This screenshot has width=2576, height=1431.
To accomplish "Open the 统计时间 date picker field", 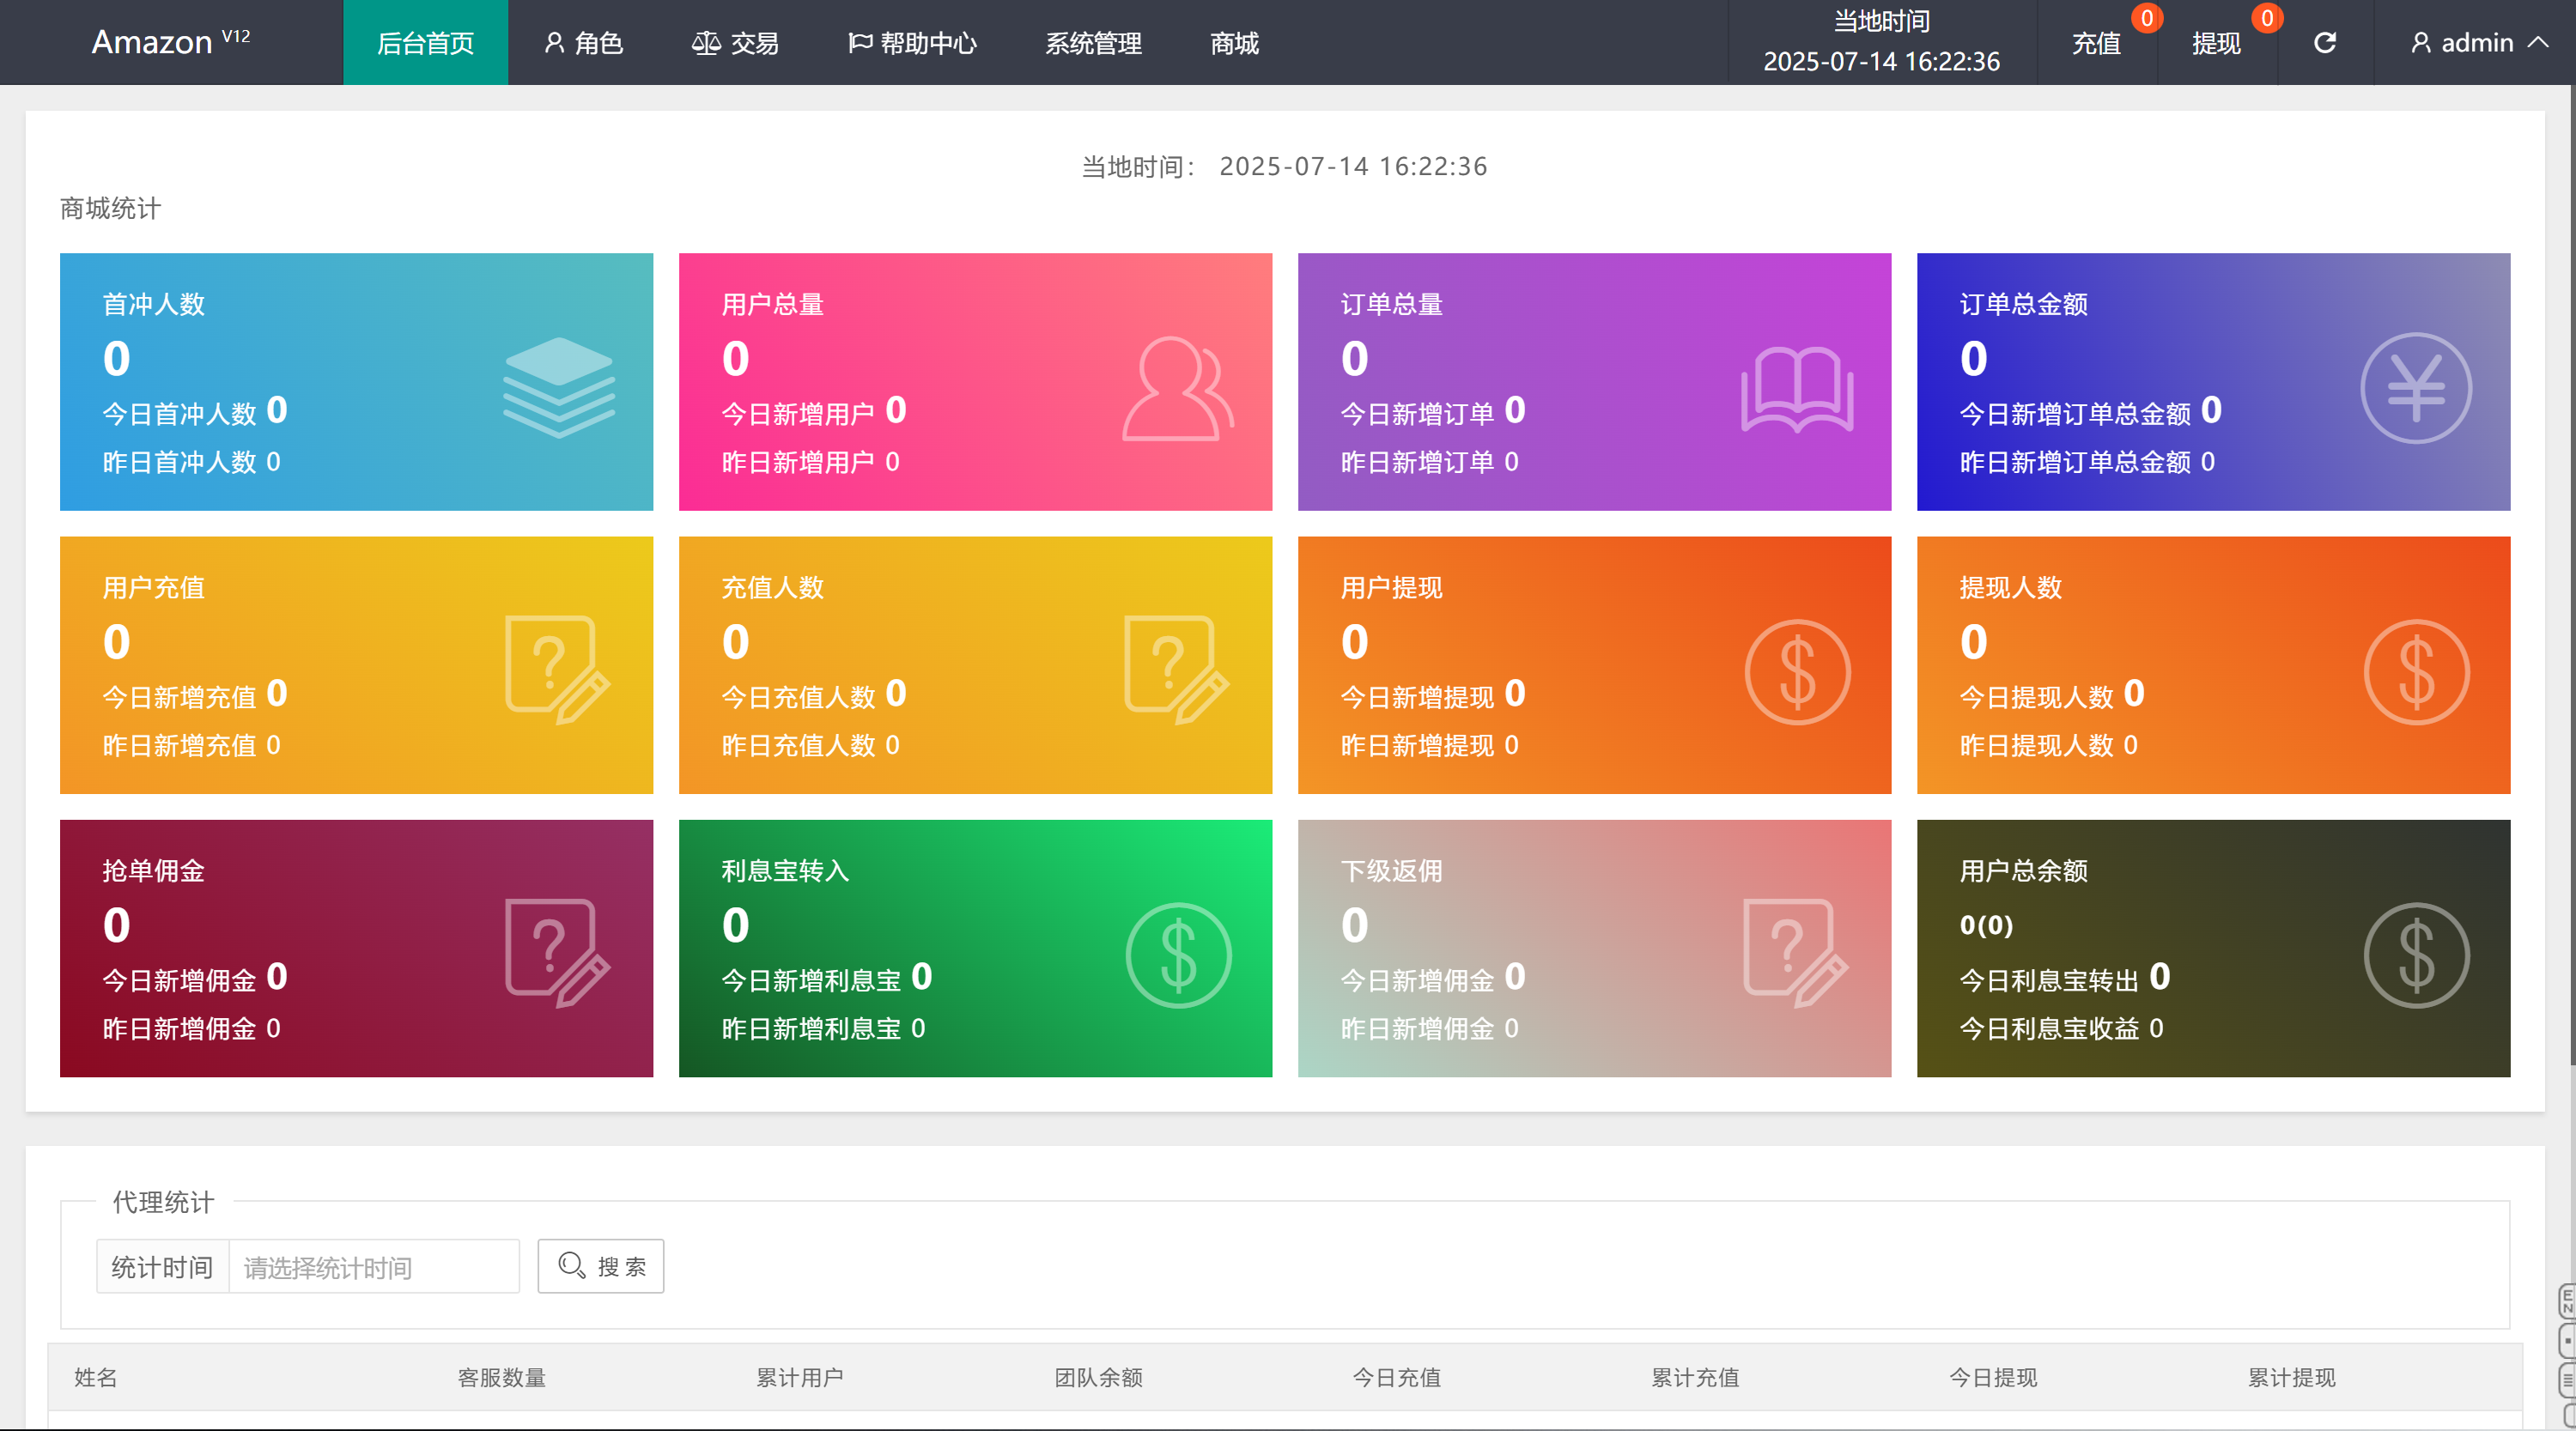I will 373,1266.
